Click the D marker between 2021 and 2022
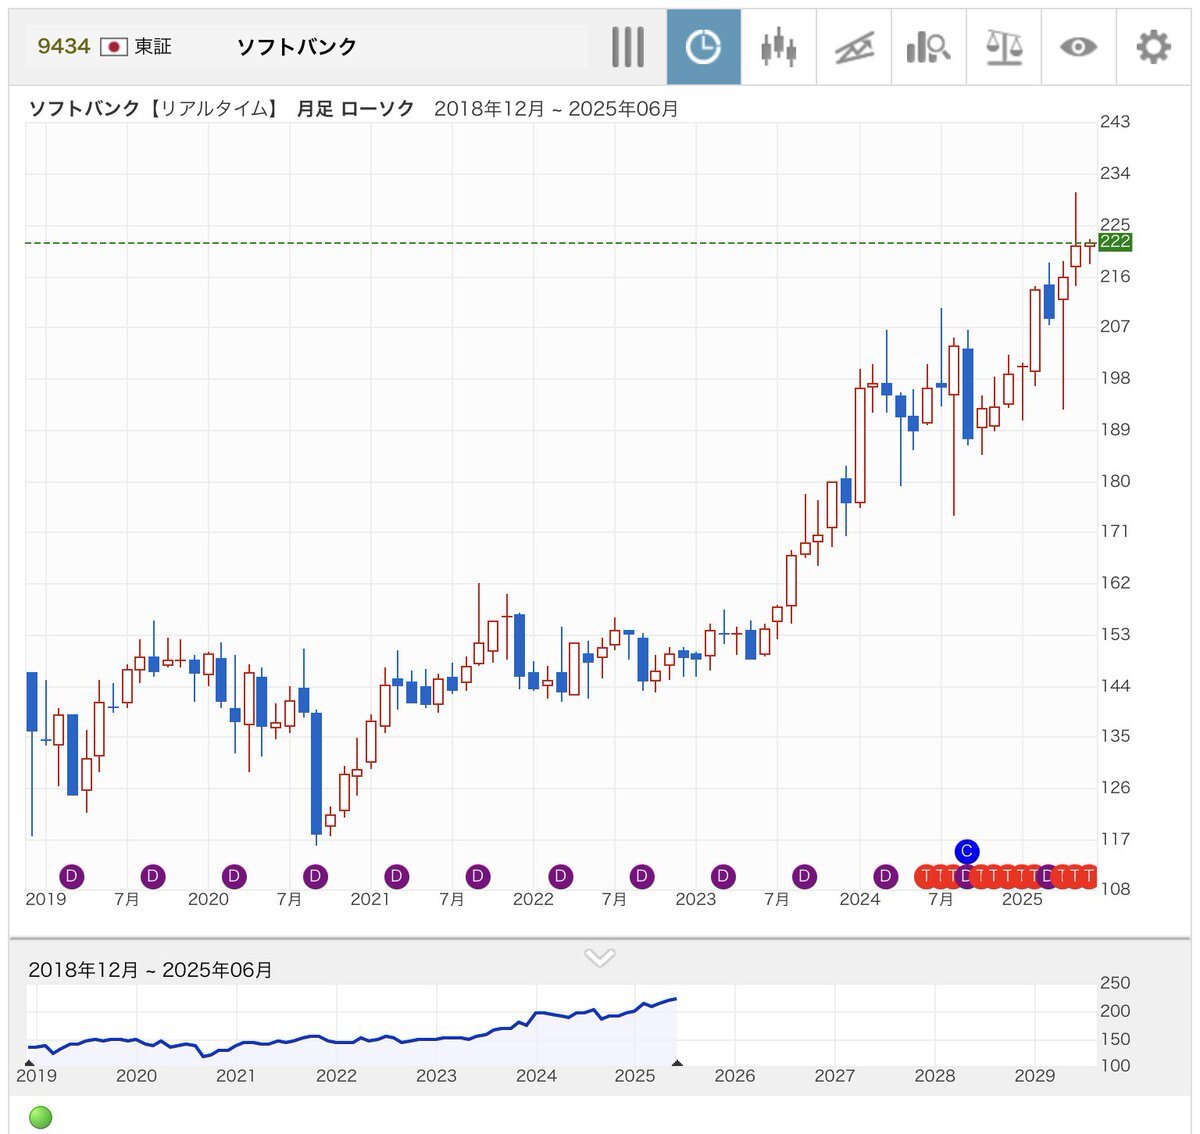 click(x=478, y=877)
